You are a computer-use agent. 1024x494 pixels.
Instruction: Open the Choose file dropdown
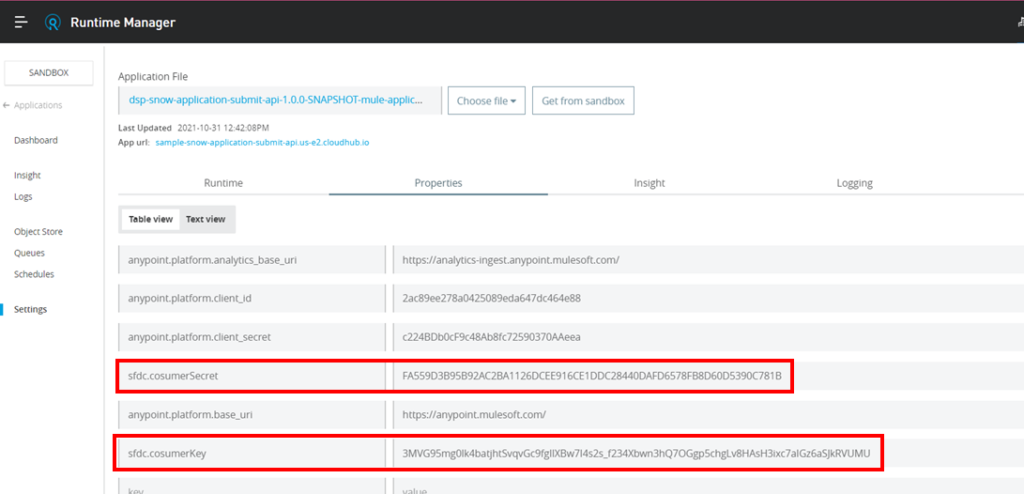tap(486, 101)
